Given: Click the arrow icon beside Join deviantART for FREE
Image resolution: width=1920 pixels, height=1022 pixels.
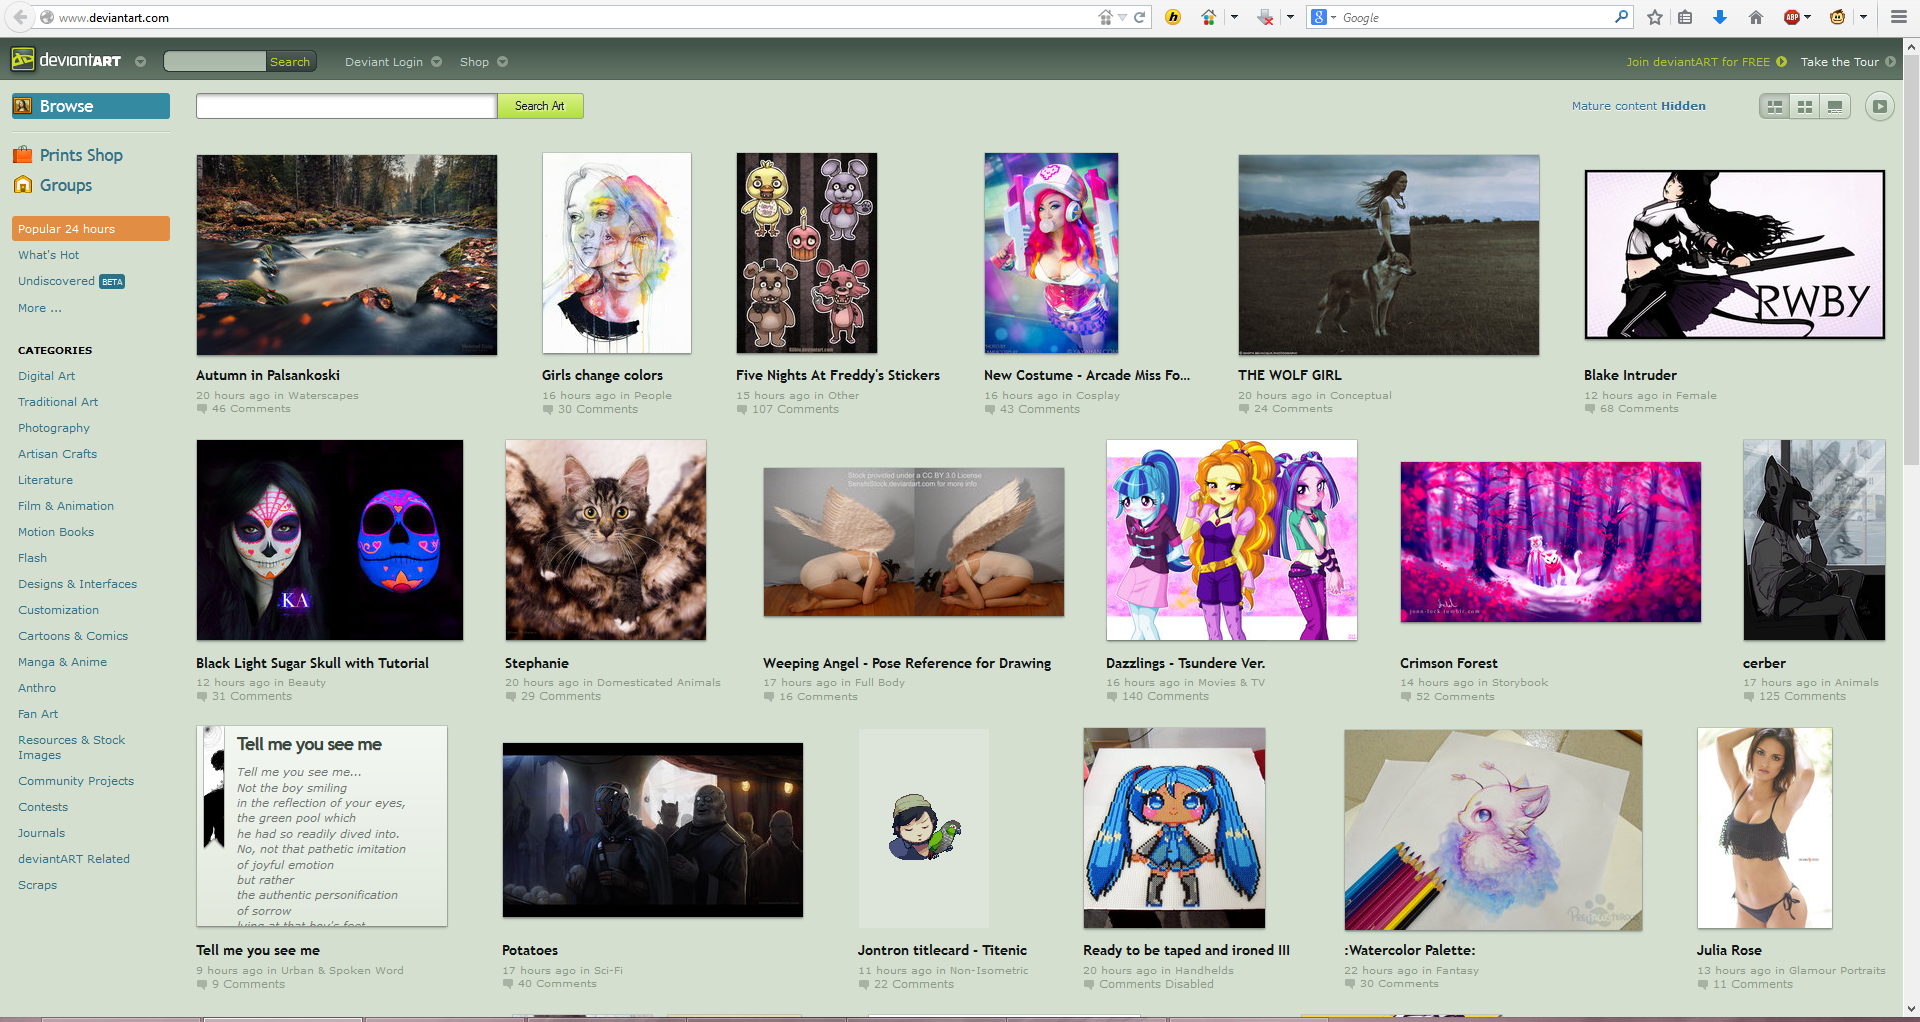Looking at the screenshot, I should [1781, 62].
